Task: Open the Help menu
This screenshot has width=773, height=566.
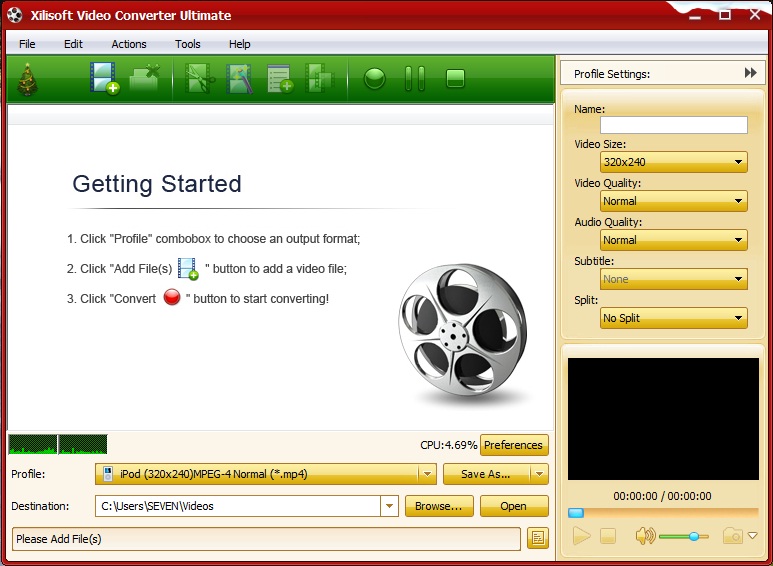Action: [x=240, y=44]
